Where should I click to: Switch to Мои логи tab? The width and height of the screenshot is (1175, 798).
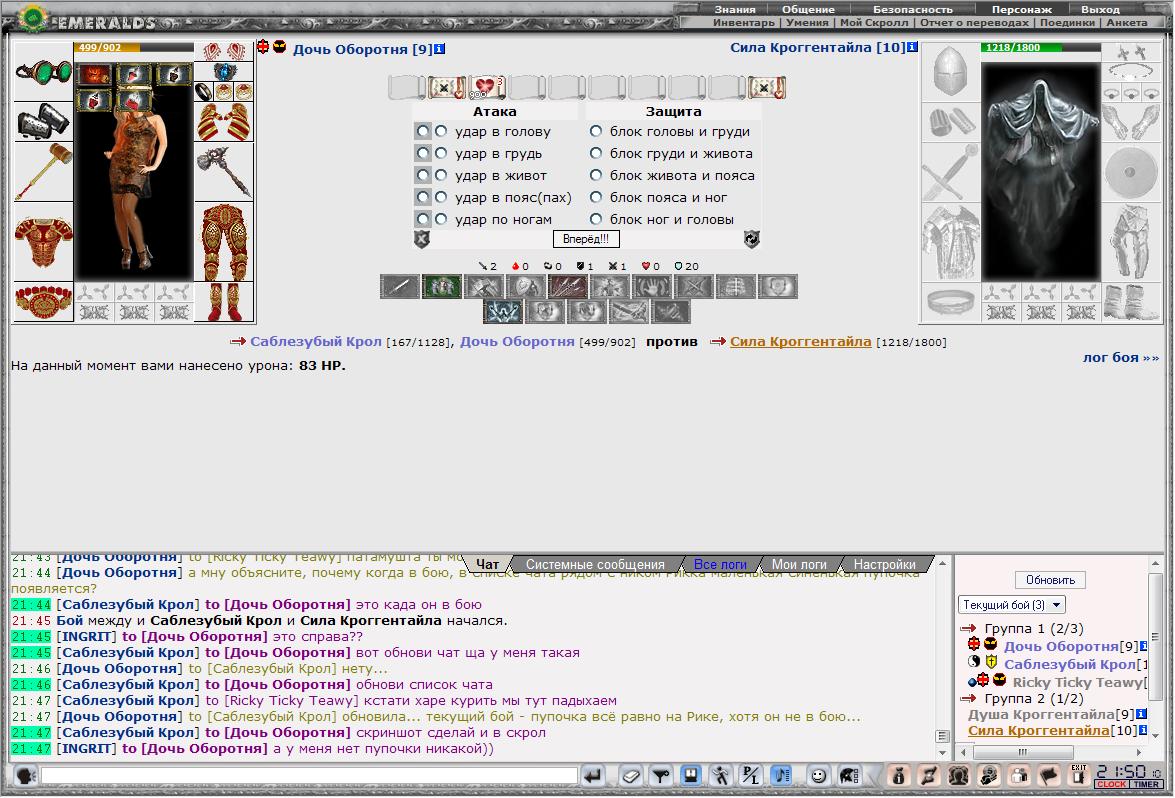(799, 564)
